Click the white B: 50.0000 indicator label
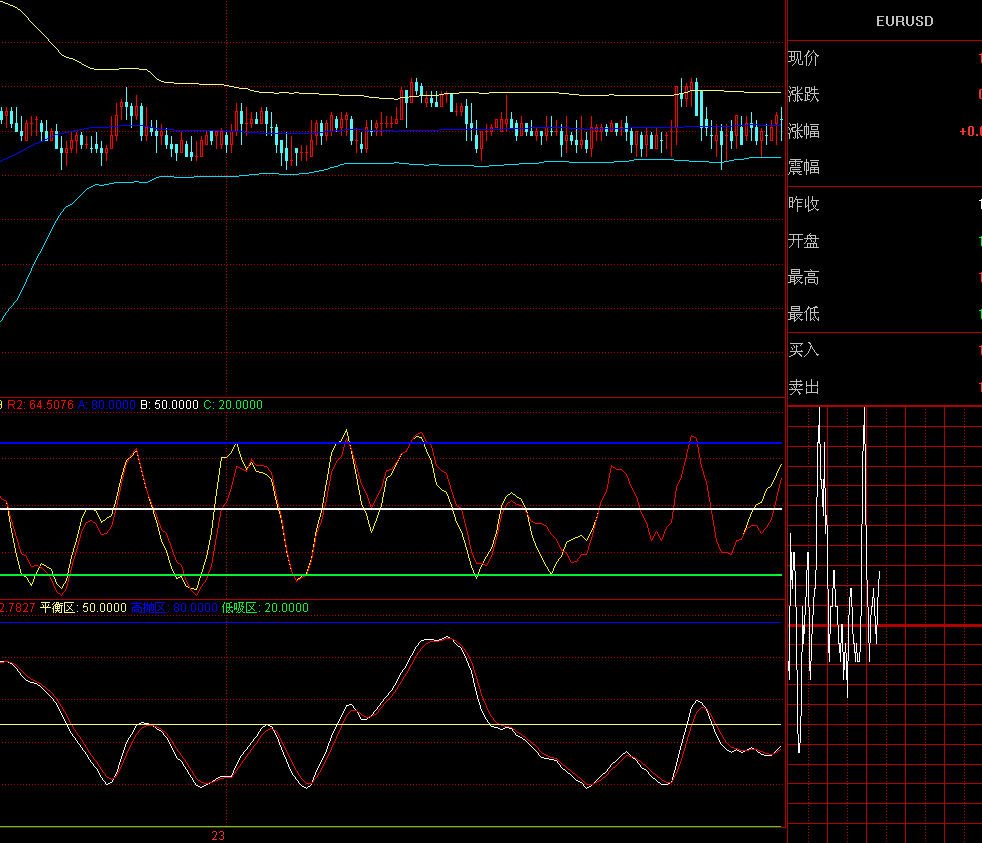 [168, 405]
